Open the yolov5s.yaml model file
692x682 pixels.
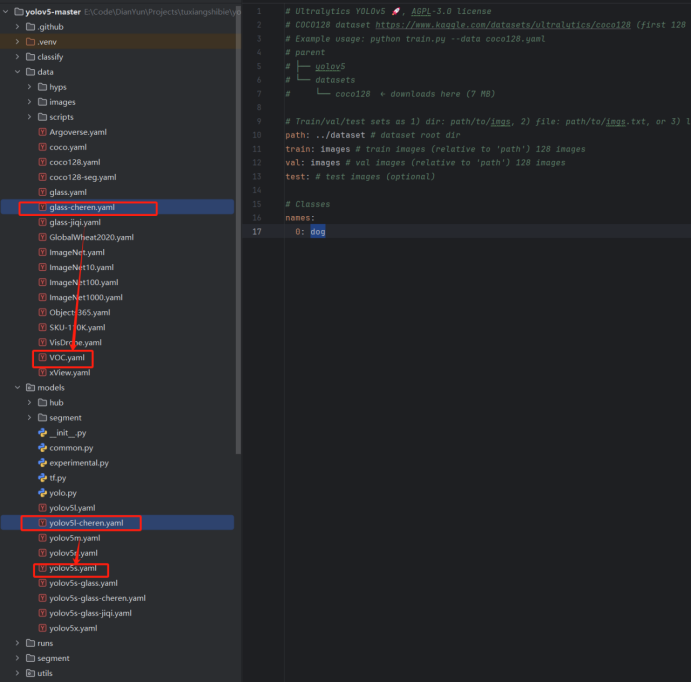(x=73, y=568)
